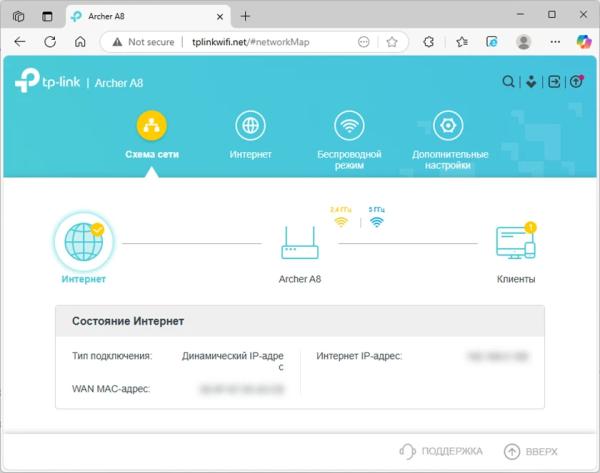600x473 pixels.
Task: Open the browser profile avatar
Action: pyautogui.click(x=523, y=42)
